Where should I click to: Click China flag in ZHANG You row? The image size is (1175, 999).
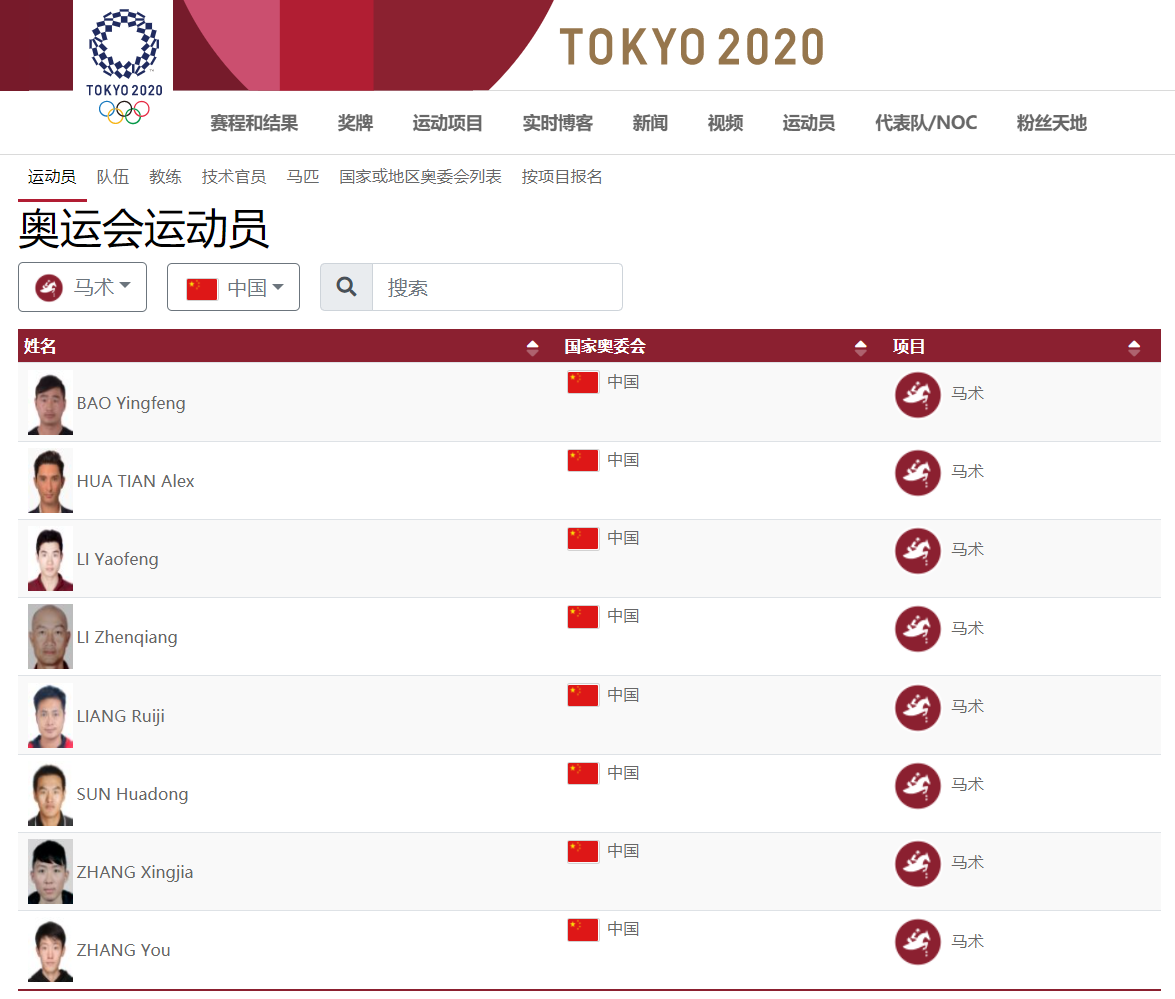point(583,929)
